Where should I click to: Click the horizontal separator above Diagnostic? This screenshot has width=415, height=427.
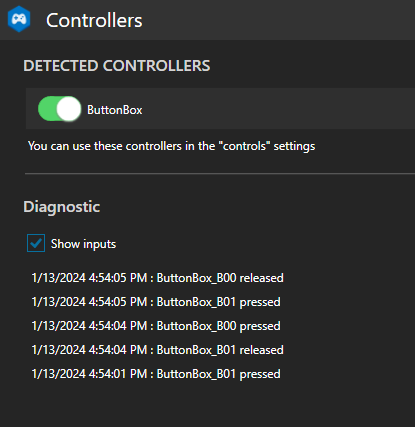(x=220, y=173)
